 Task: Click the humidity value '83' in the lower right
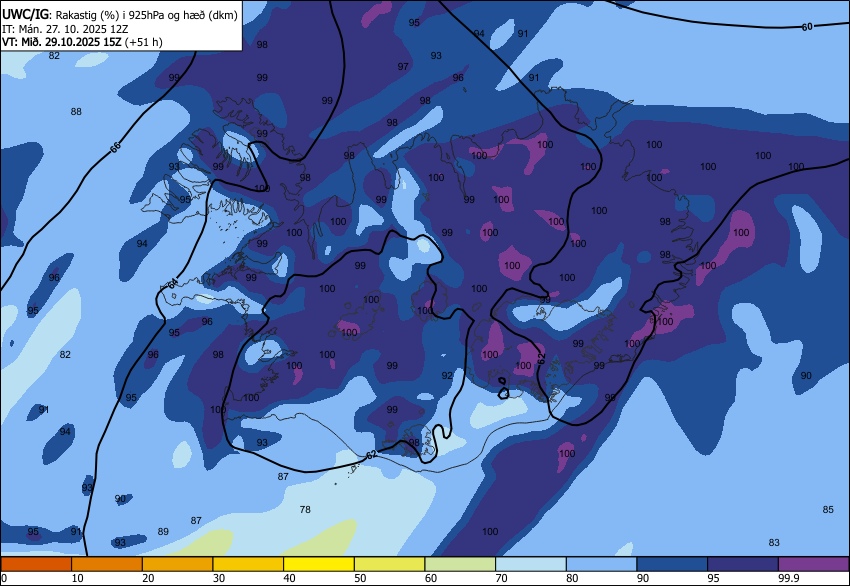click(774, 543)
